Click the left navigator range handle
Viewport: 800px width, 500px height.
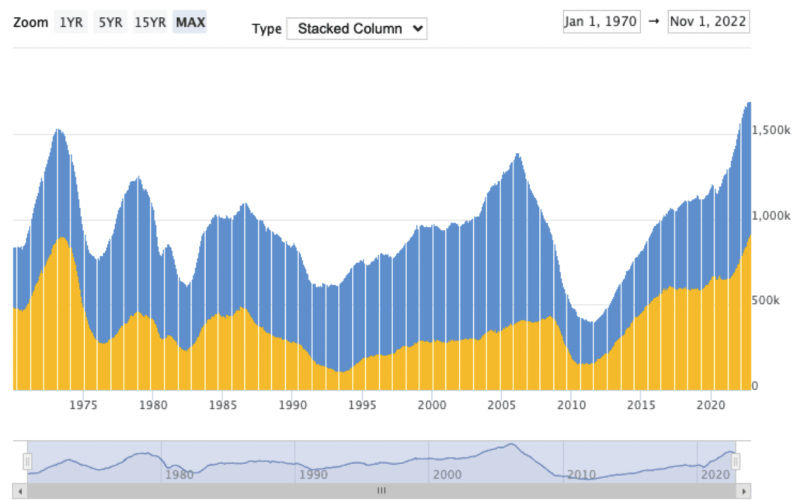click(28, 461)
